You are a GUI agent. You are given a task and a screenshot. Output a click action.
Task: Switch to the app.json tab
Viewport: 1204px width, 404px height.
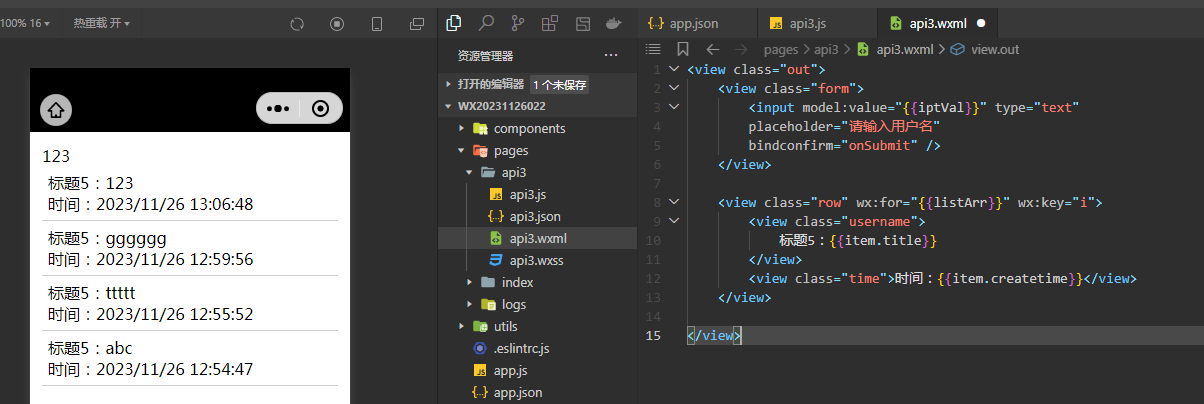pos(693,23)
